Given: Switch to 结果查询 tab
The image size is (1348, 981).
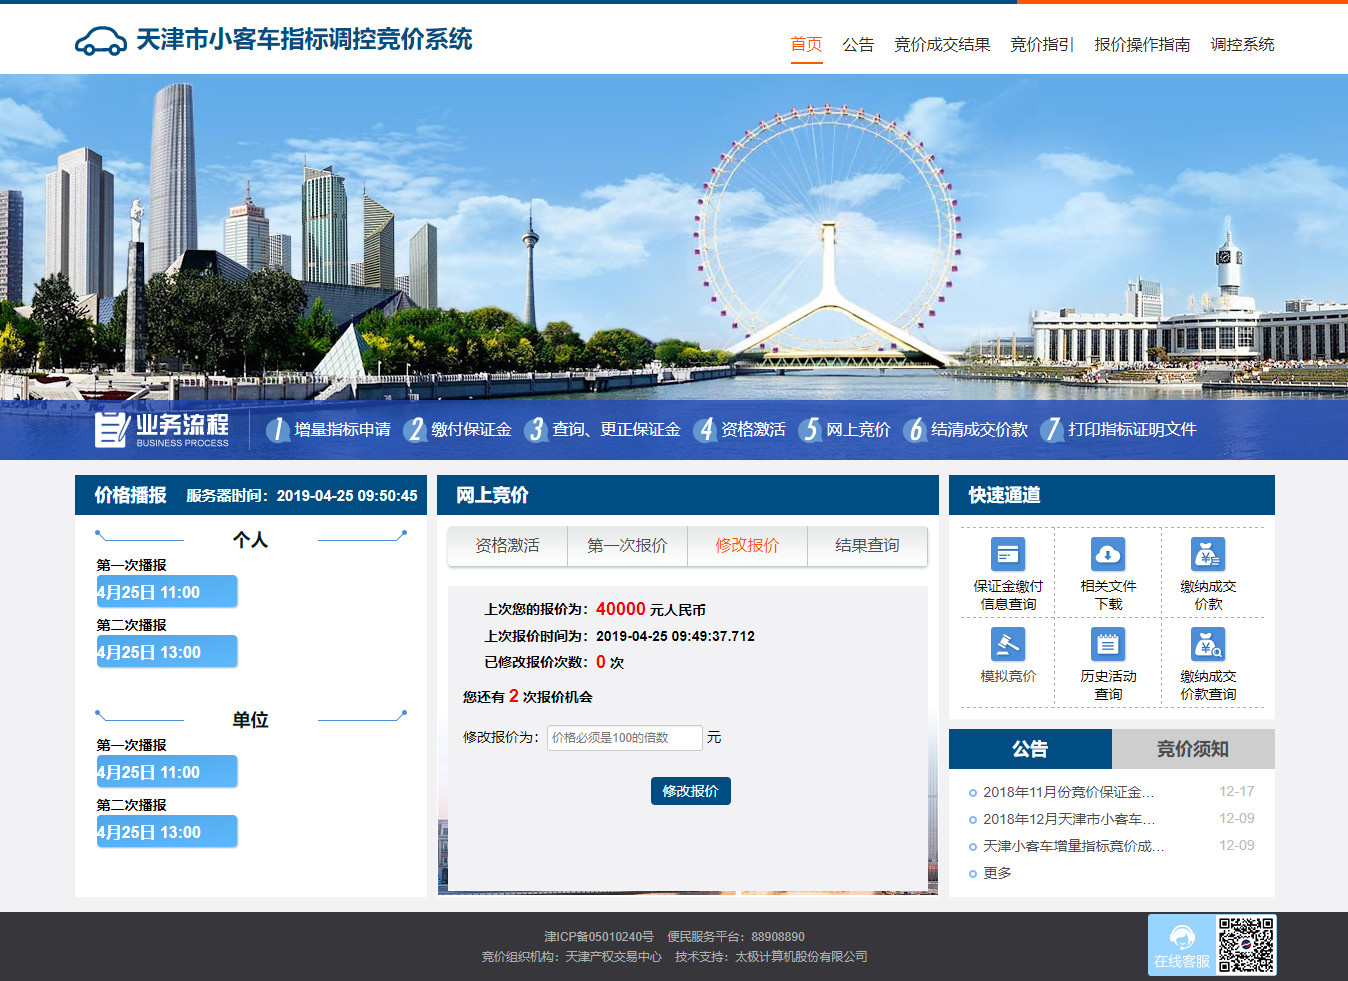Looking at the screenshot, I should [867, 546].
